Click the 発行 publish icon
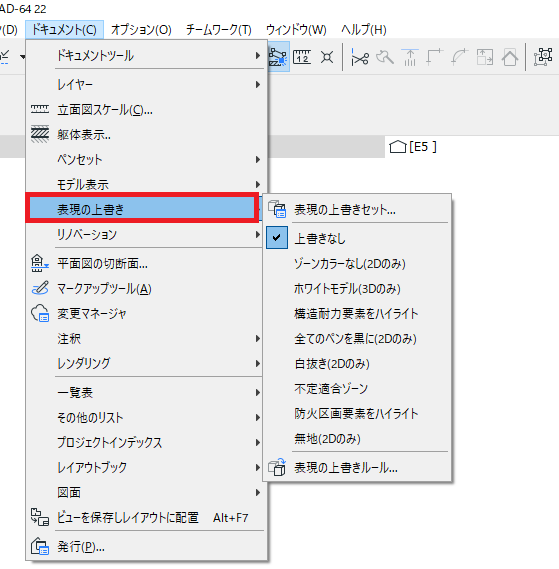This screenshot has width=559, height=569. tap(40, 546)
